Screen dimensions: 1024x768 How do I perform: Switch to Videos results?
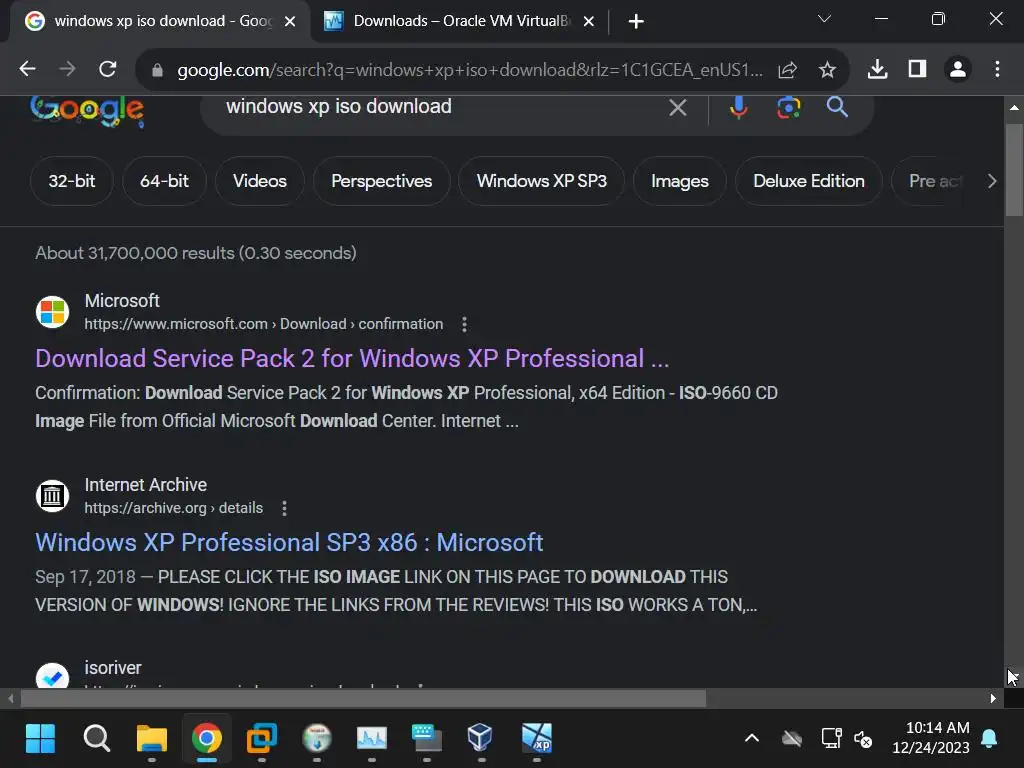tap(260, 181)
